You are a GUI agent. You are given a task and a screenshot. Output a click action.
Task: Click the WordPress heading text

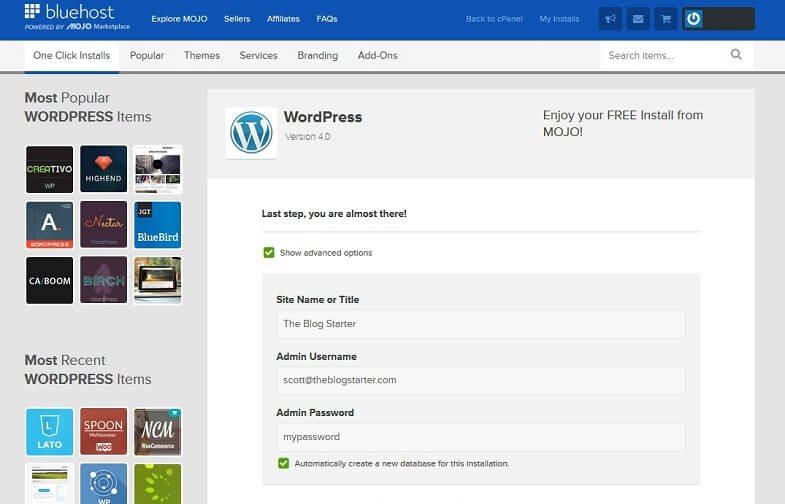pyautogui.click(x=323, y=117)
